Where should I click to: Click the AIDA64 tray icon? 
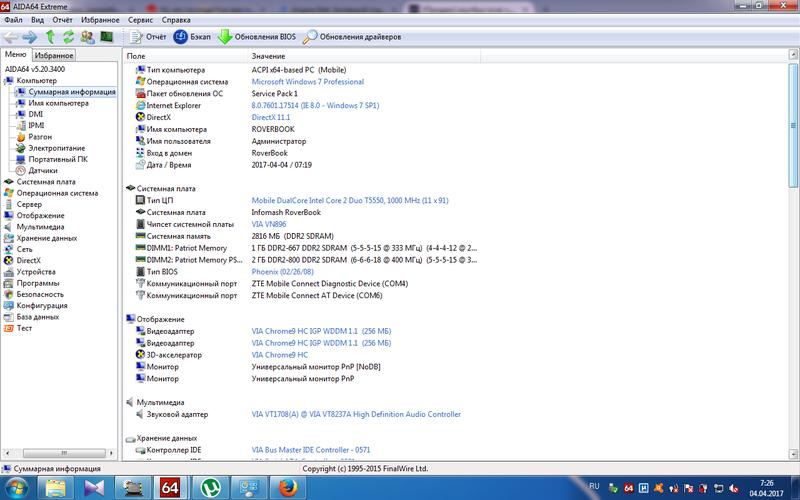point(629,488)
